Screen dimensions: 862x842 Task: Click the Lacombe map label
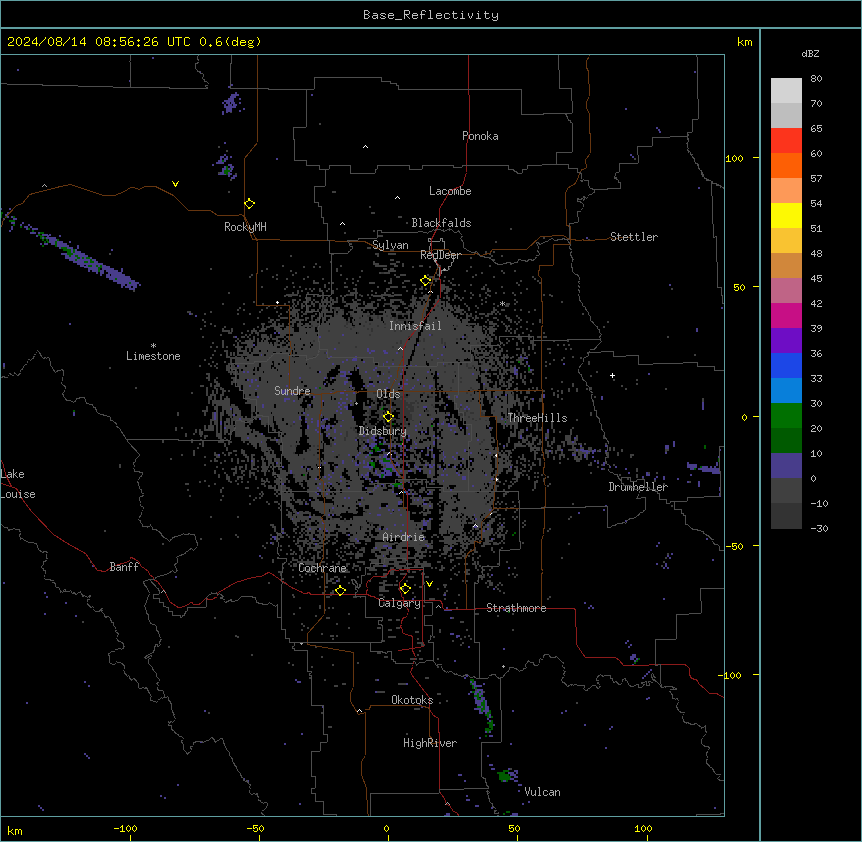pos(450,191)
